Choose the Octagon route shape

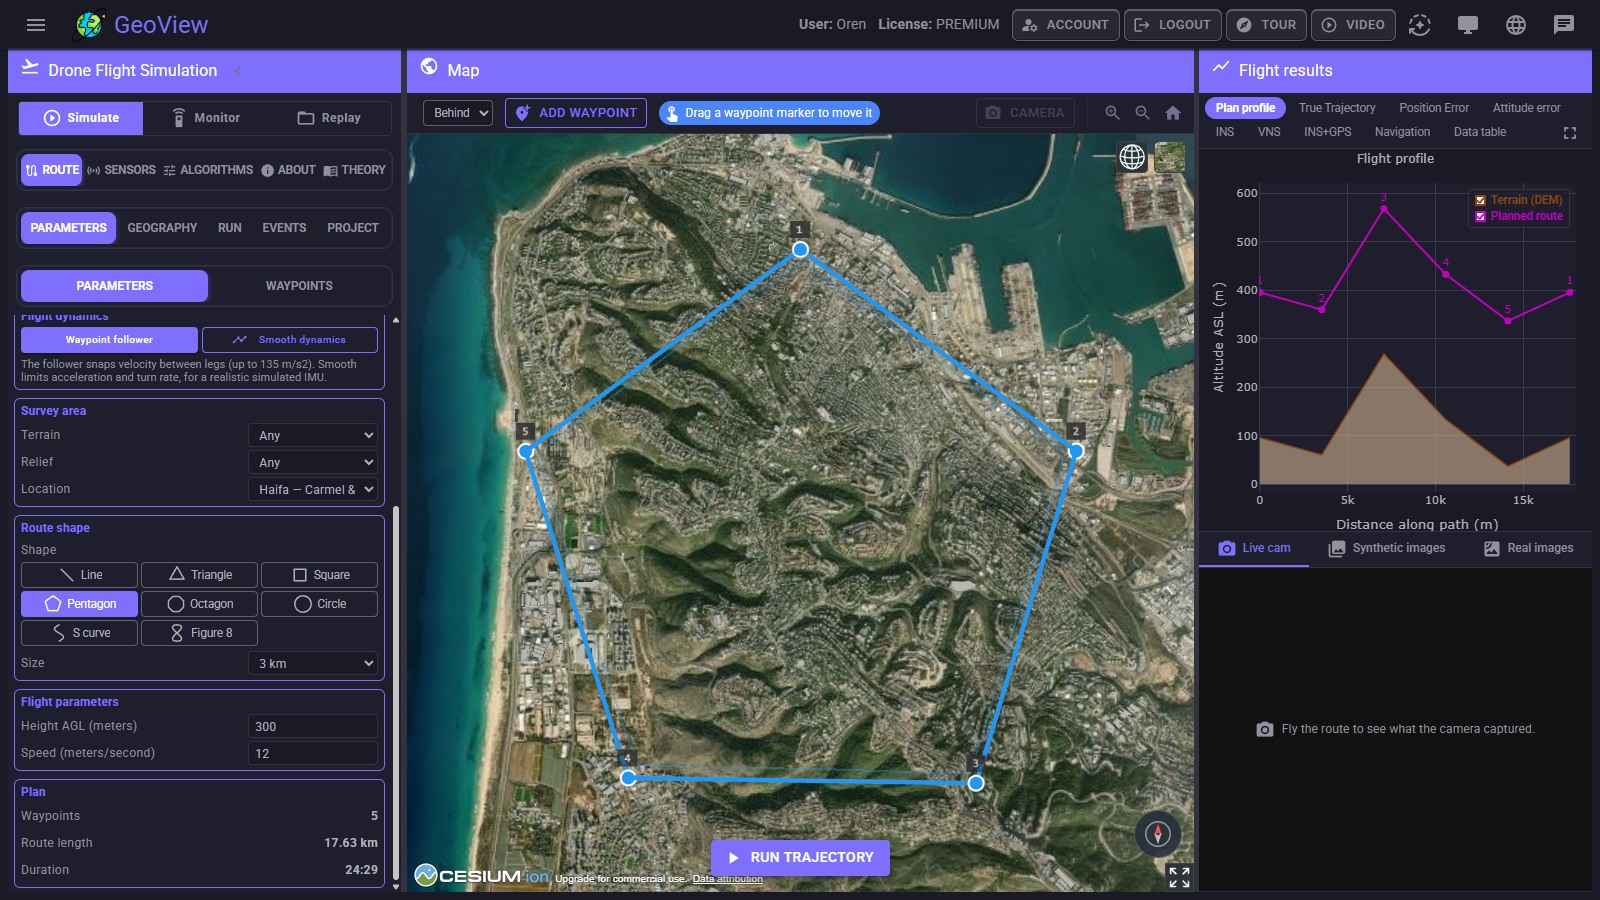[199, 604]
